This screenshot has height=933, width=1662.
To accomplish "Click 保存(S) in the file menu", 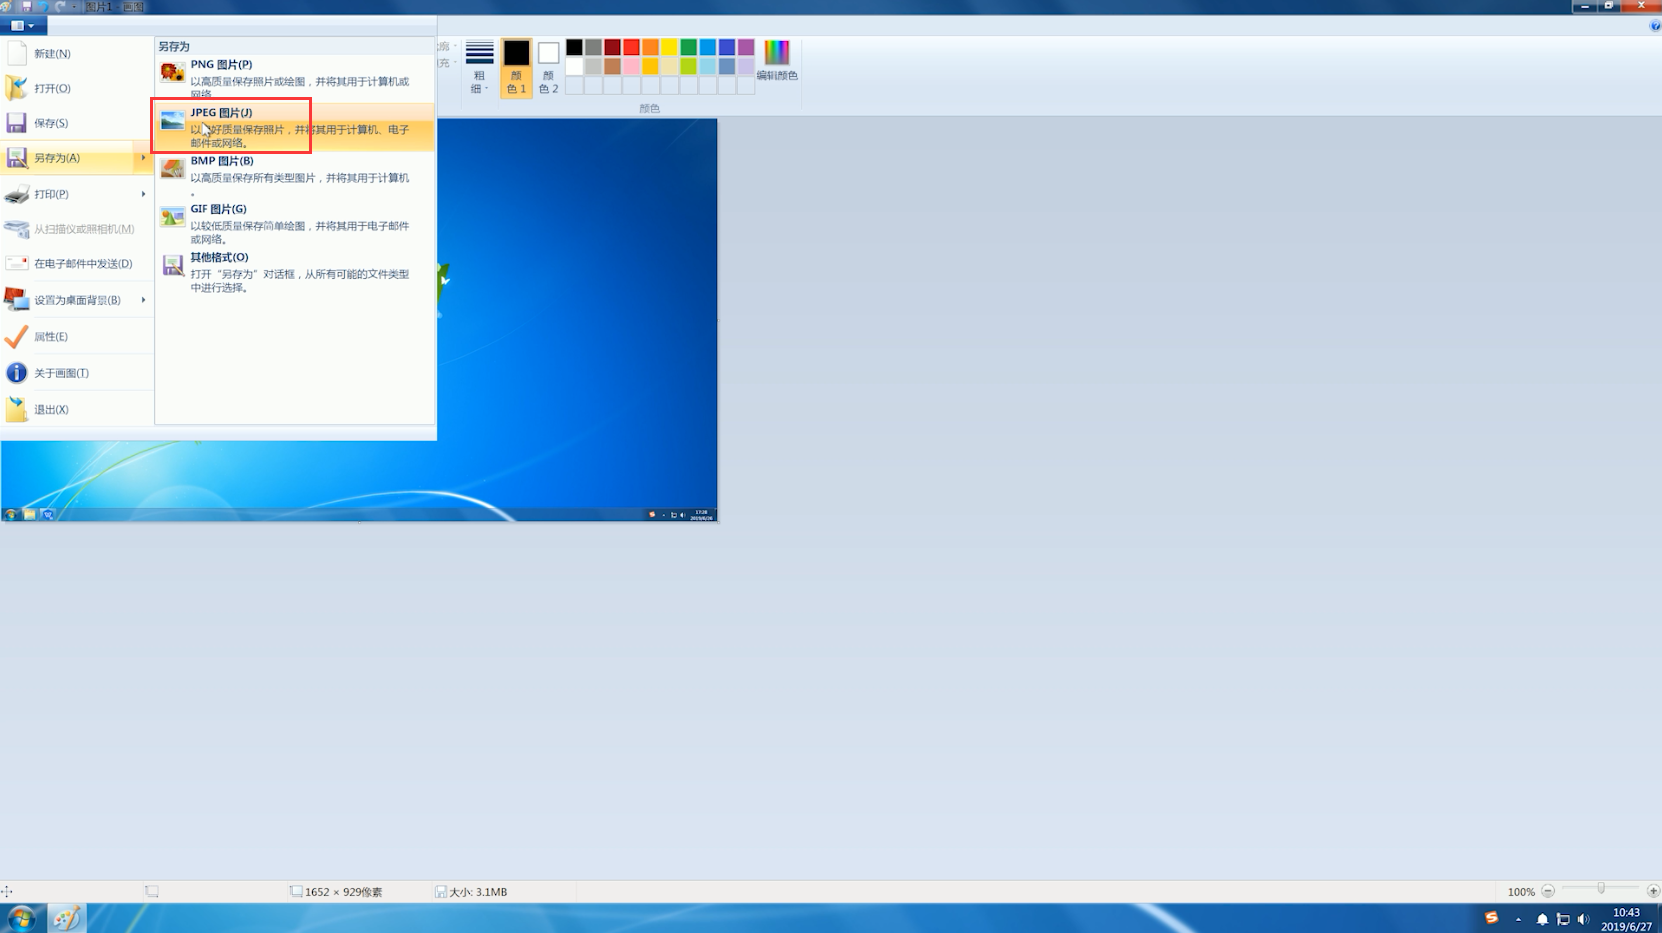I will click(77, 123).
